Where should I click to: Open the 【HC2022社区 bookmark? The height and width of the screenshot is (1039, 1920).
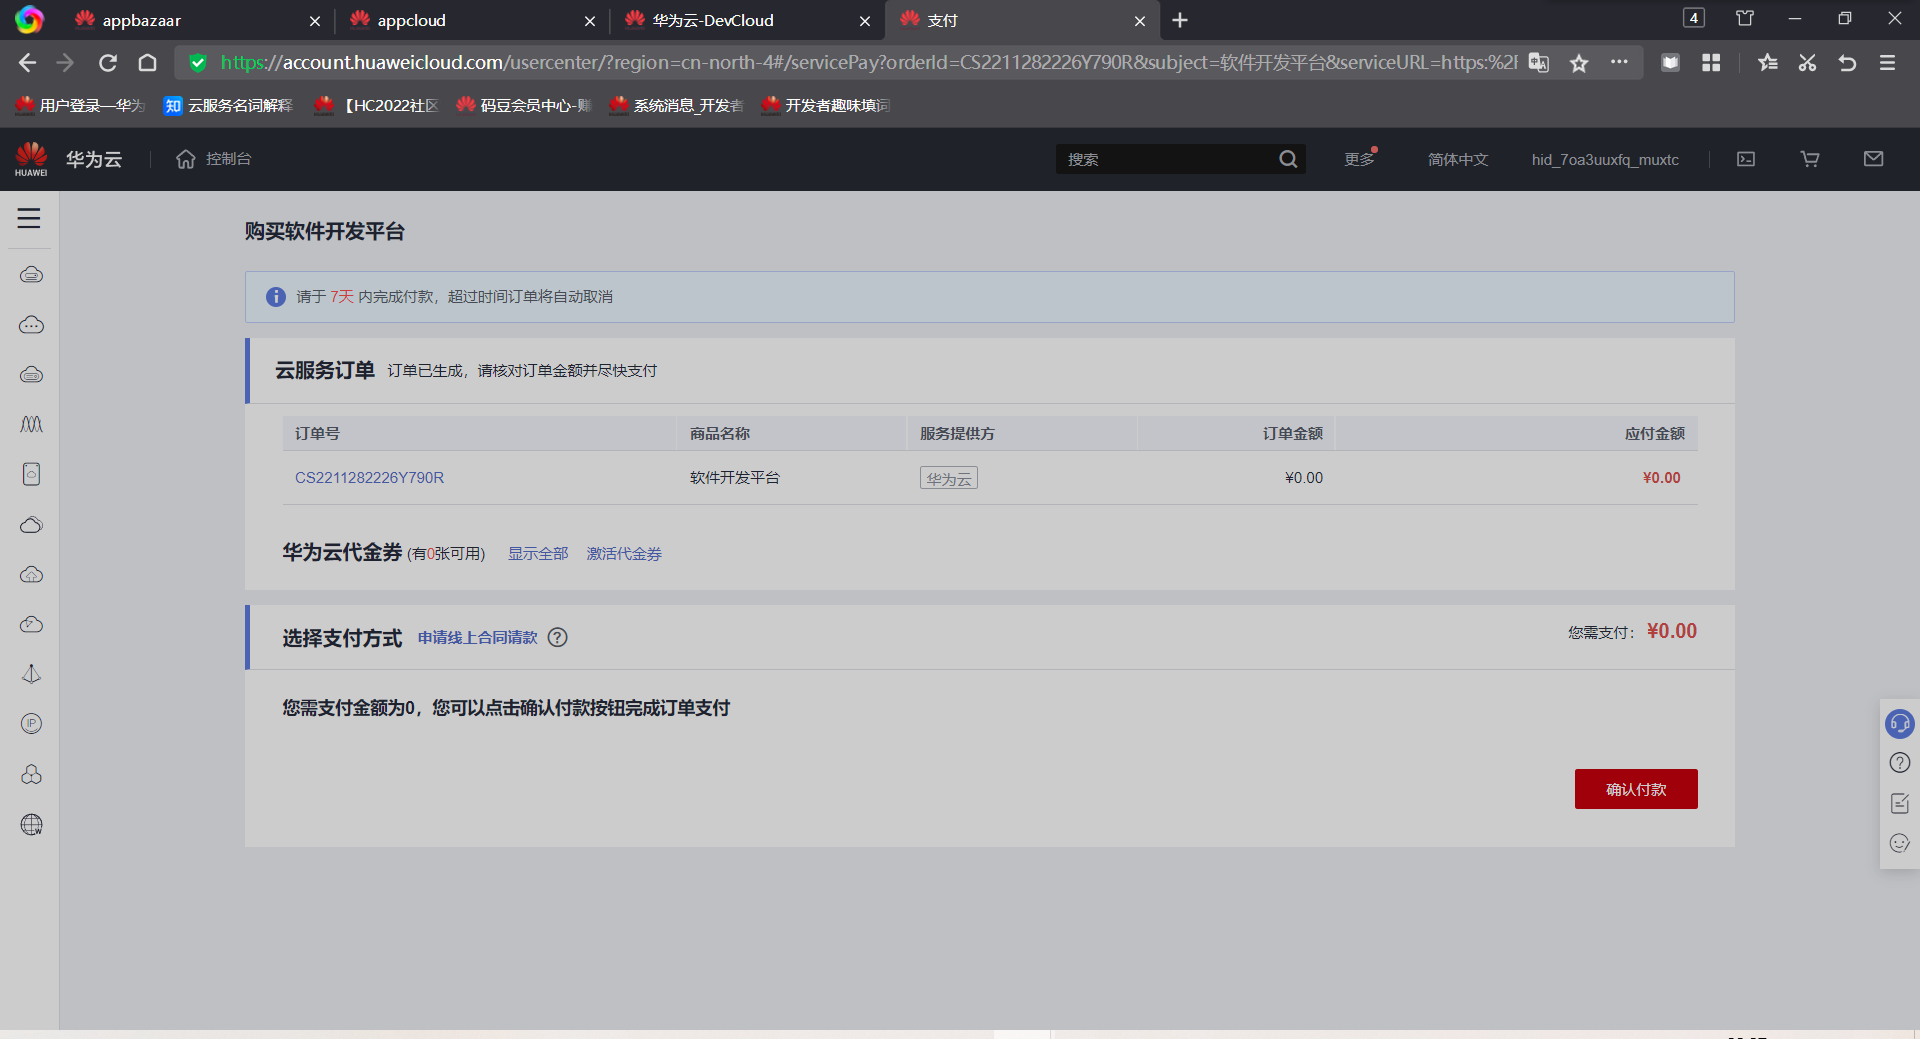pos(377,105)
